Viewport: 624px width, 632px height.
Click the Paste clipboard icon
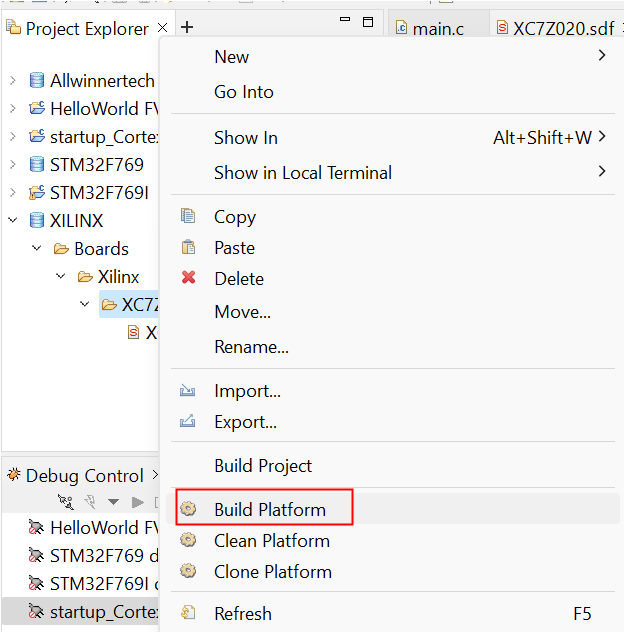pyautogui.click(x=187, y=248)
